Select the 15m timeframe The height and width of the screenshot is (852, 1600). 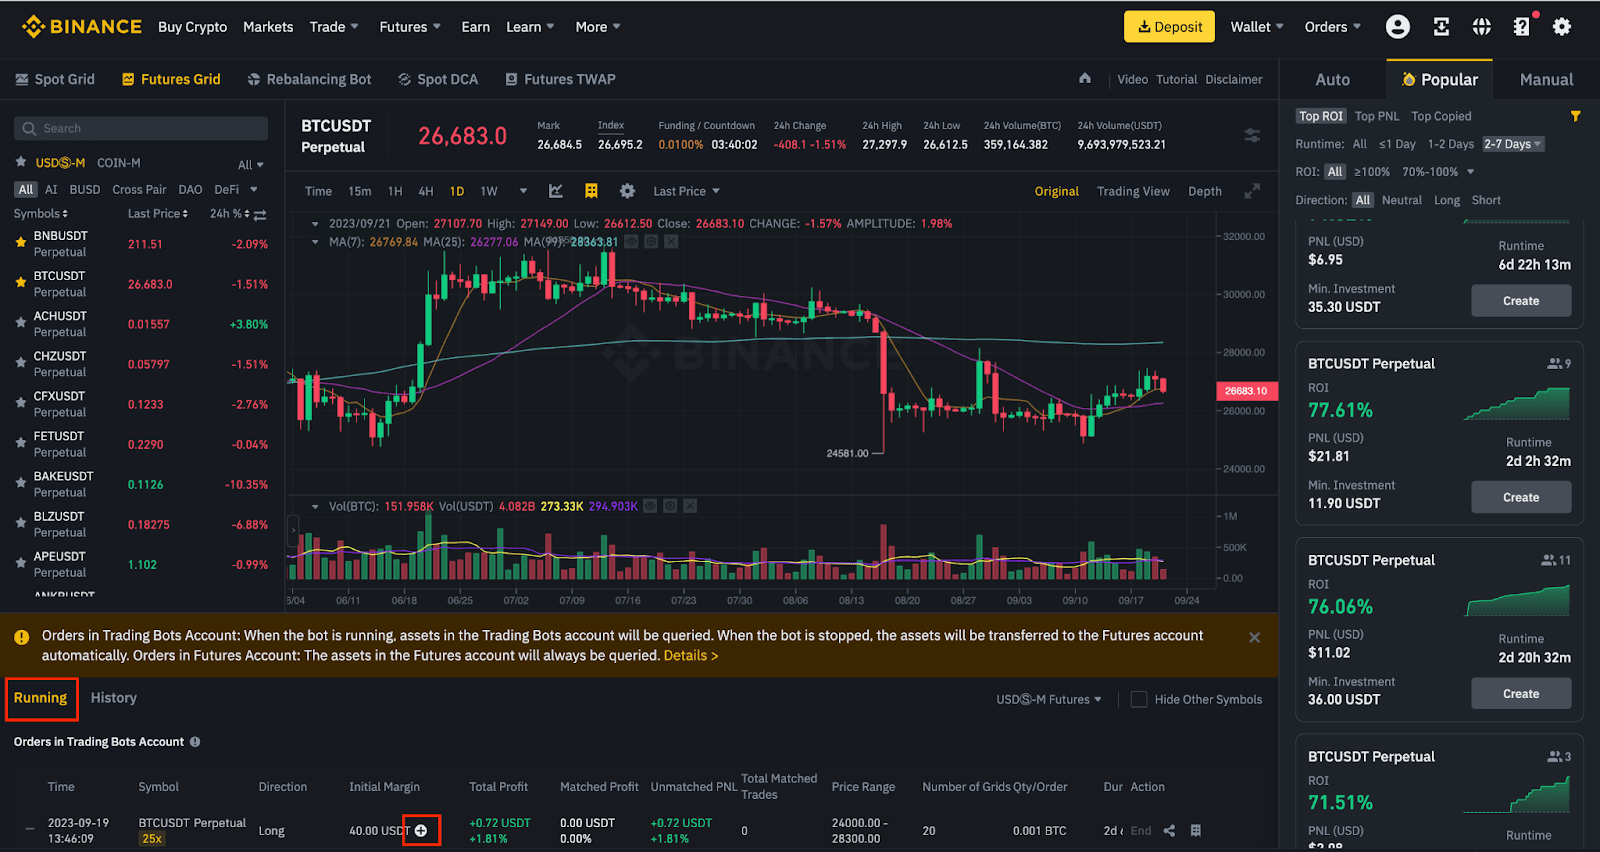point(359,191)
